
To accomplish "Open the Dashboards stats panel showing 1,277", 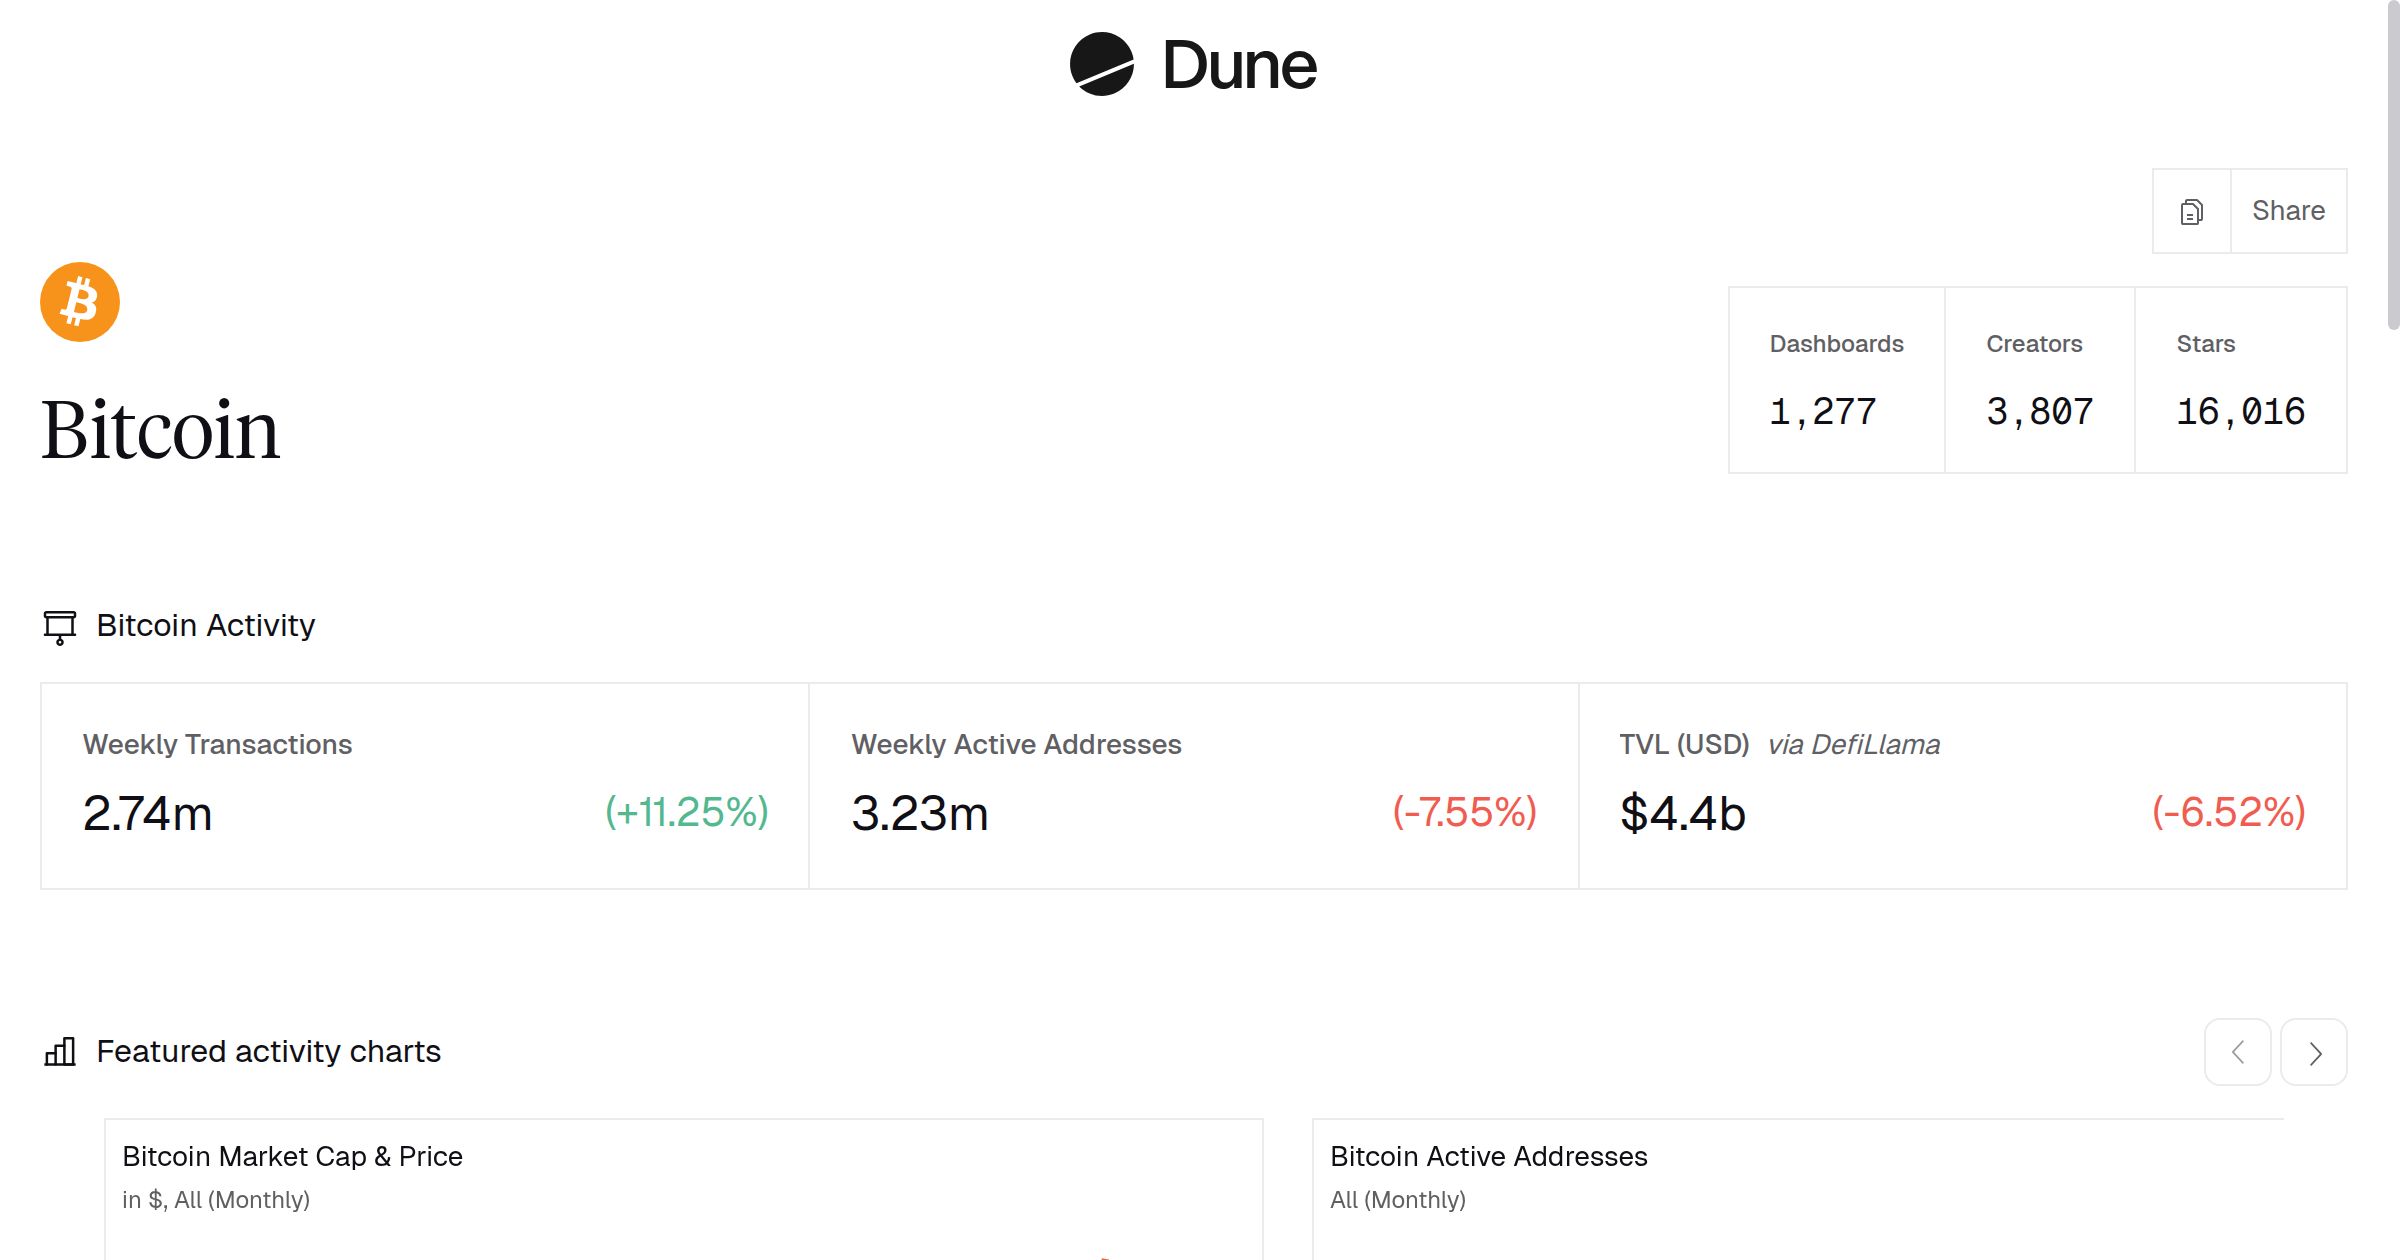I will 1836,380.
